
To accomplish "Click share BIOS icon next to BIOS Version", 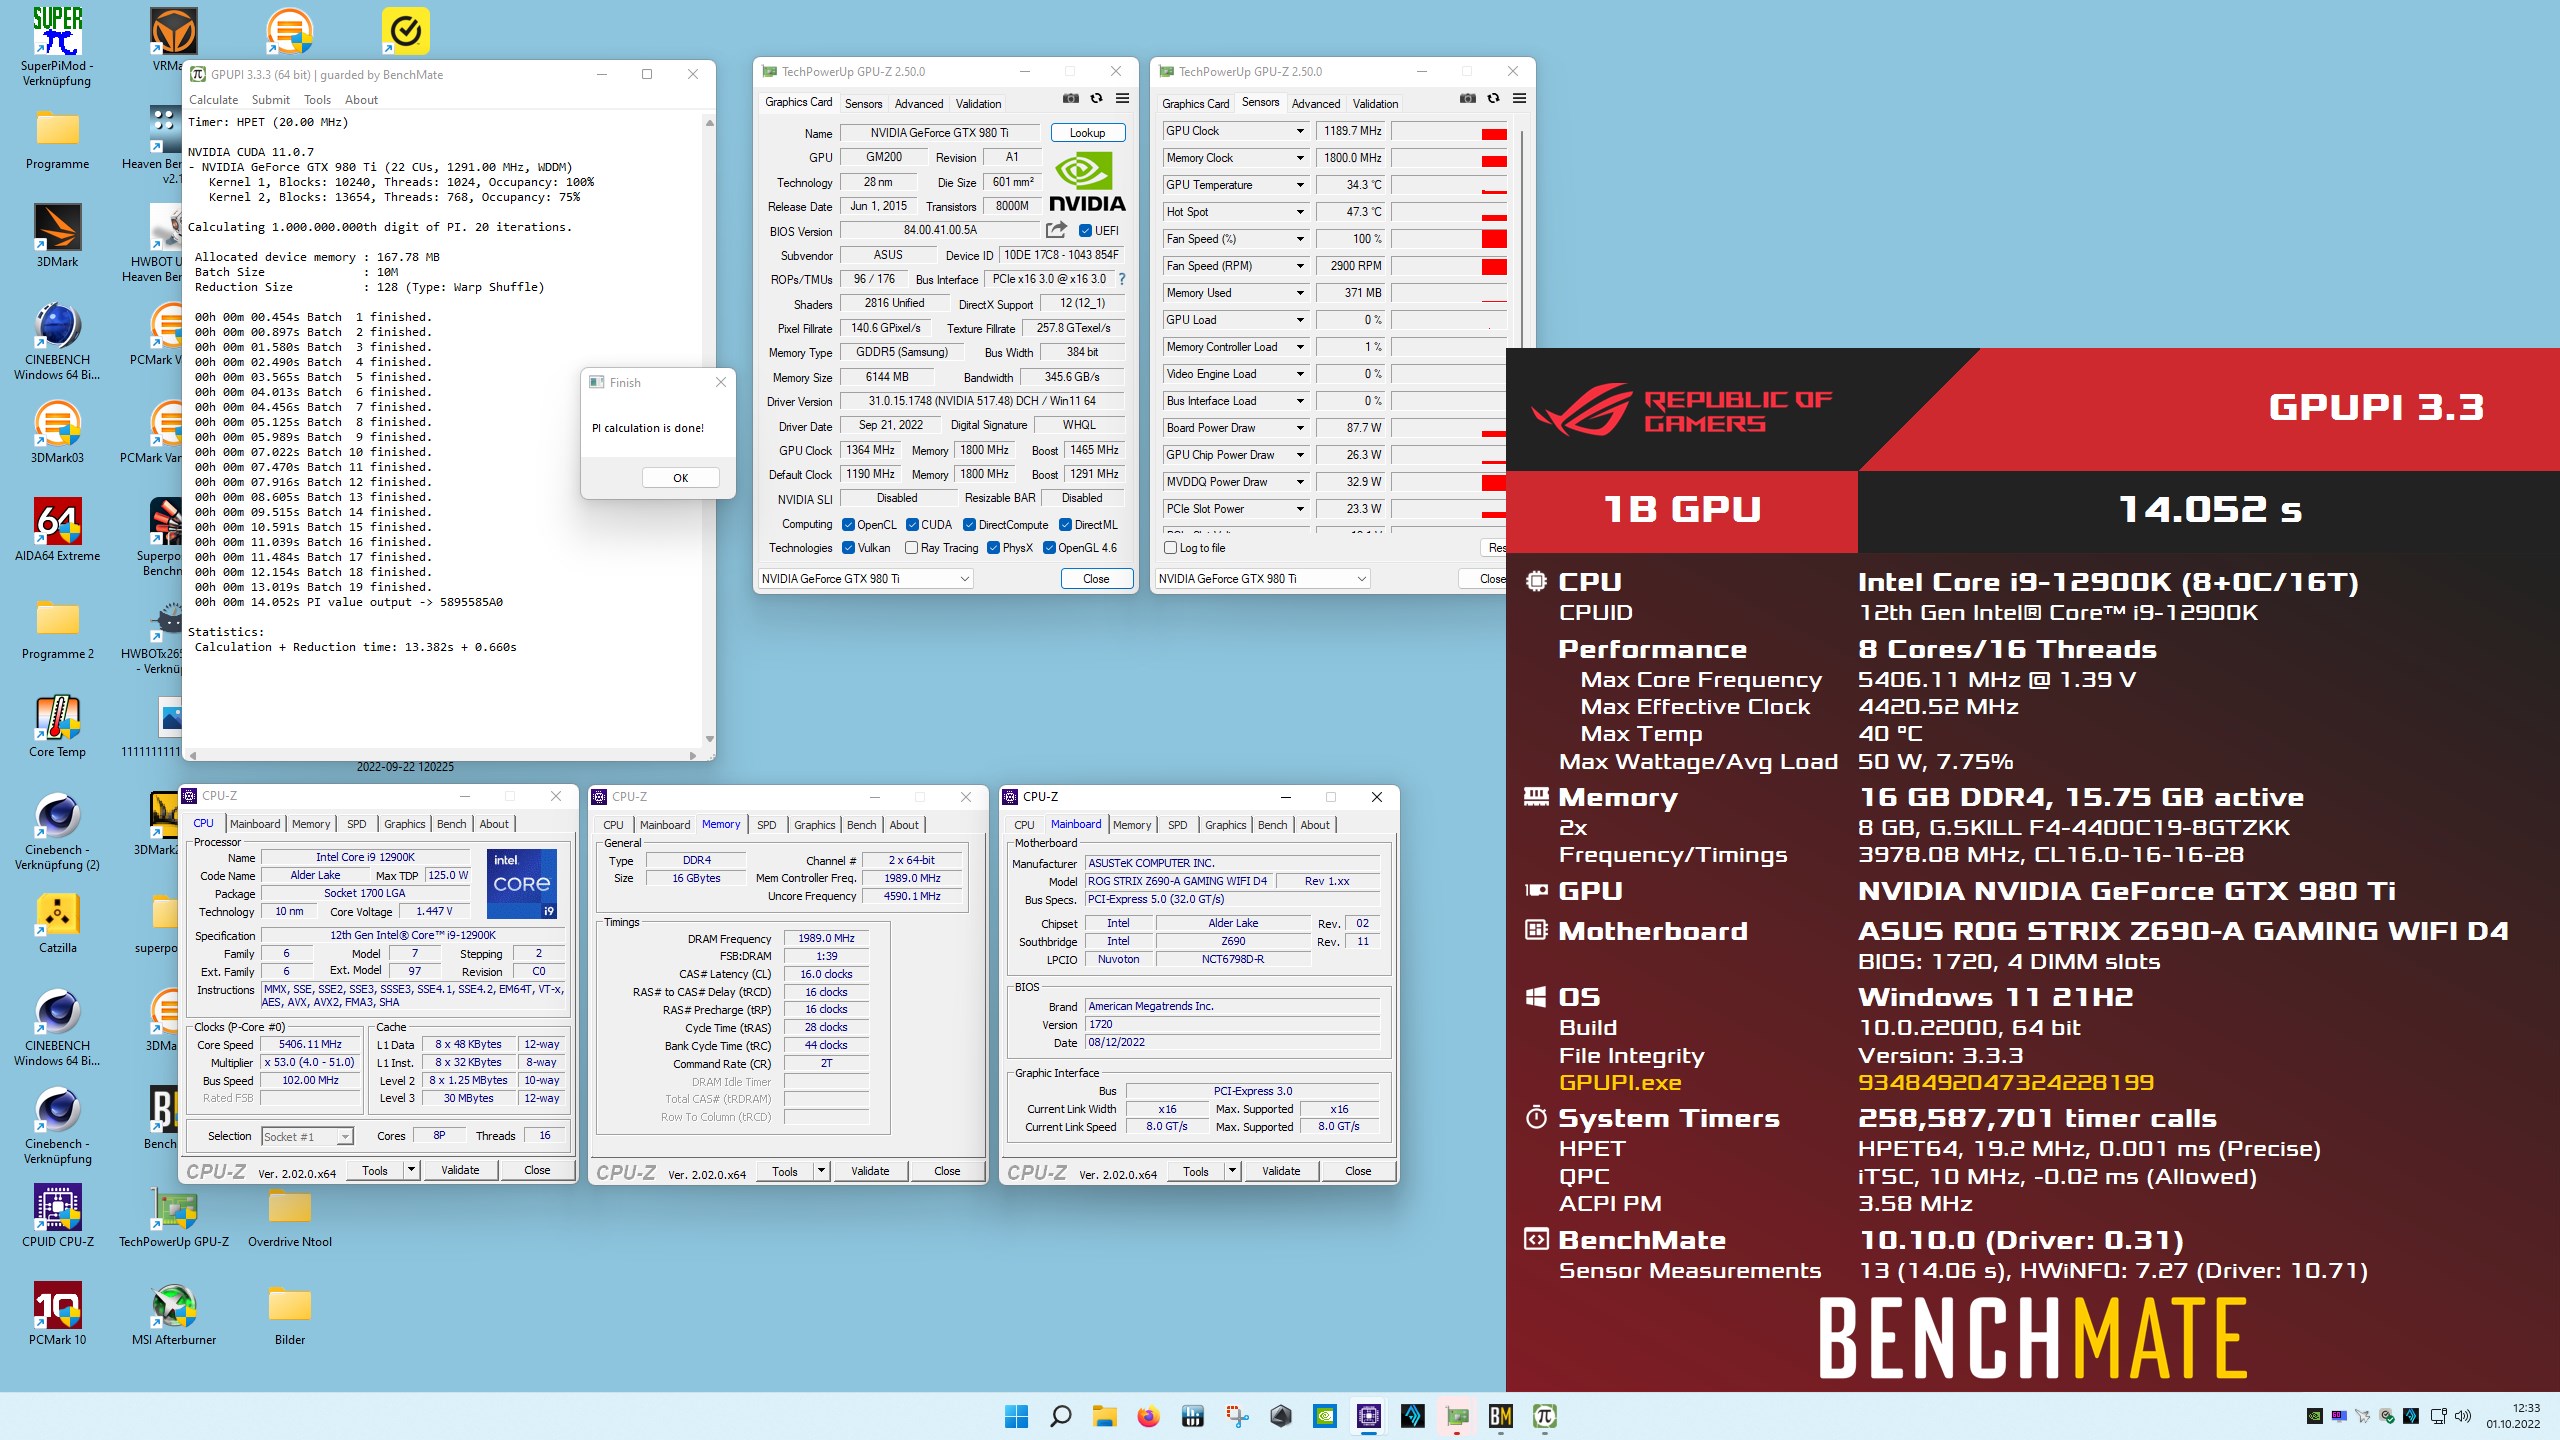I will click(1056, 230).
